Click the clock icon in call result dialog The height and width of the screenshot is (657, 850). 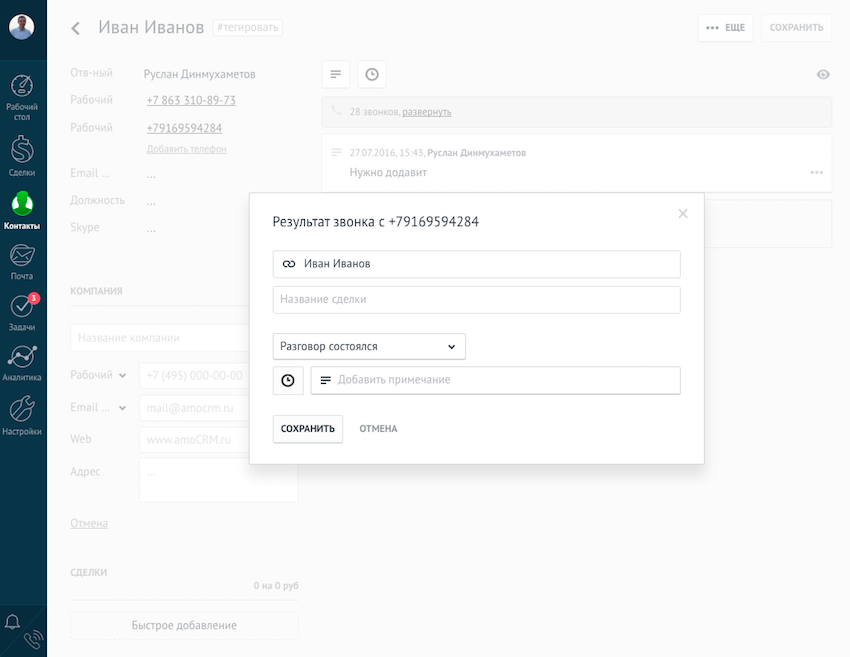[288, 380]
